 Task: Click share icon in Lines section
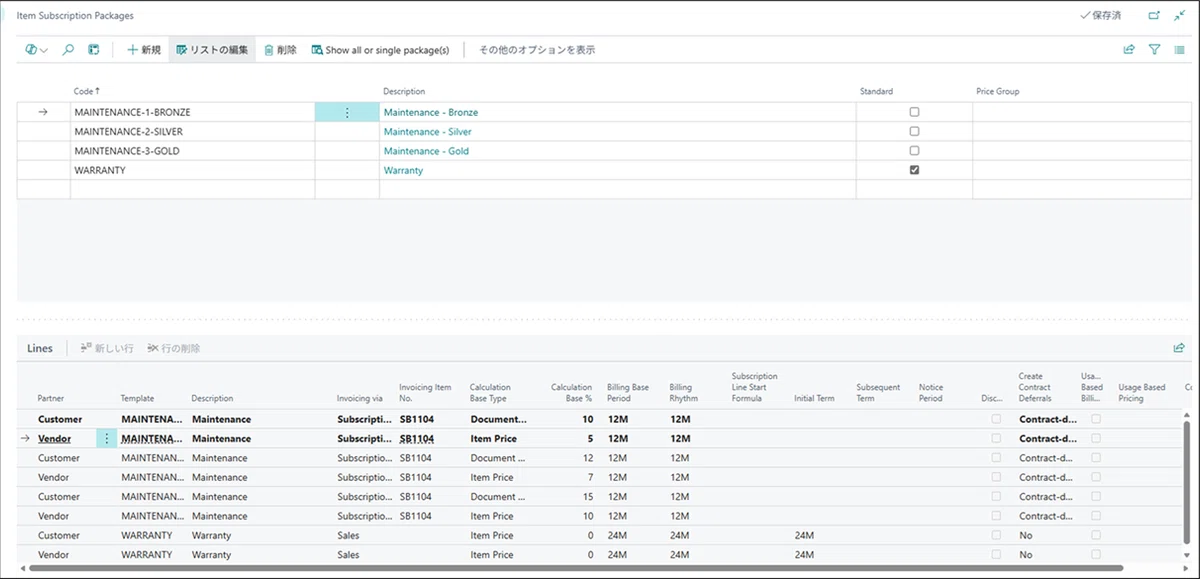[1179, 348]
